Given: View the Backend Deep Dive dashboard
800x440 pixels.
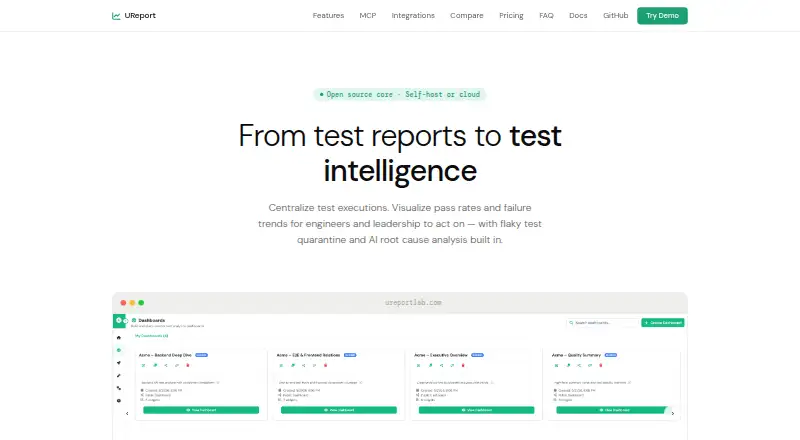Looking at the screenshot, I should point(201,410).
